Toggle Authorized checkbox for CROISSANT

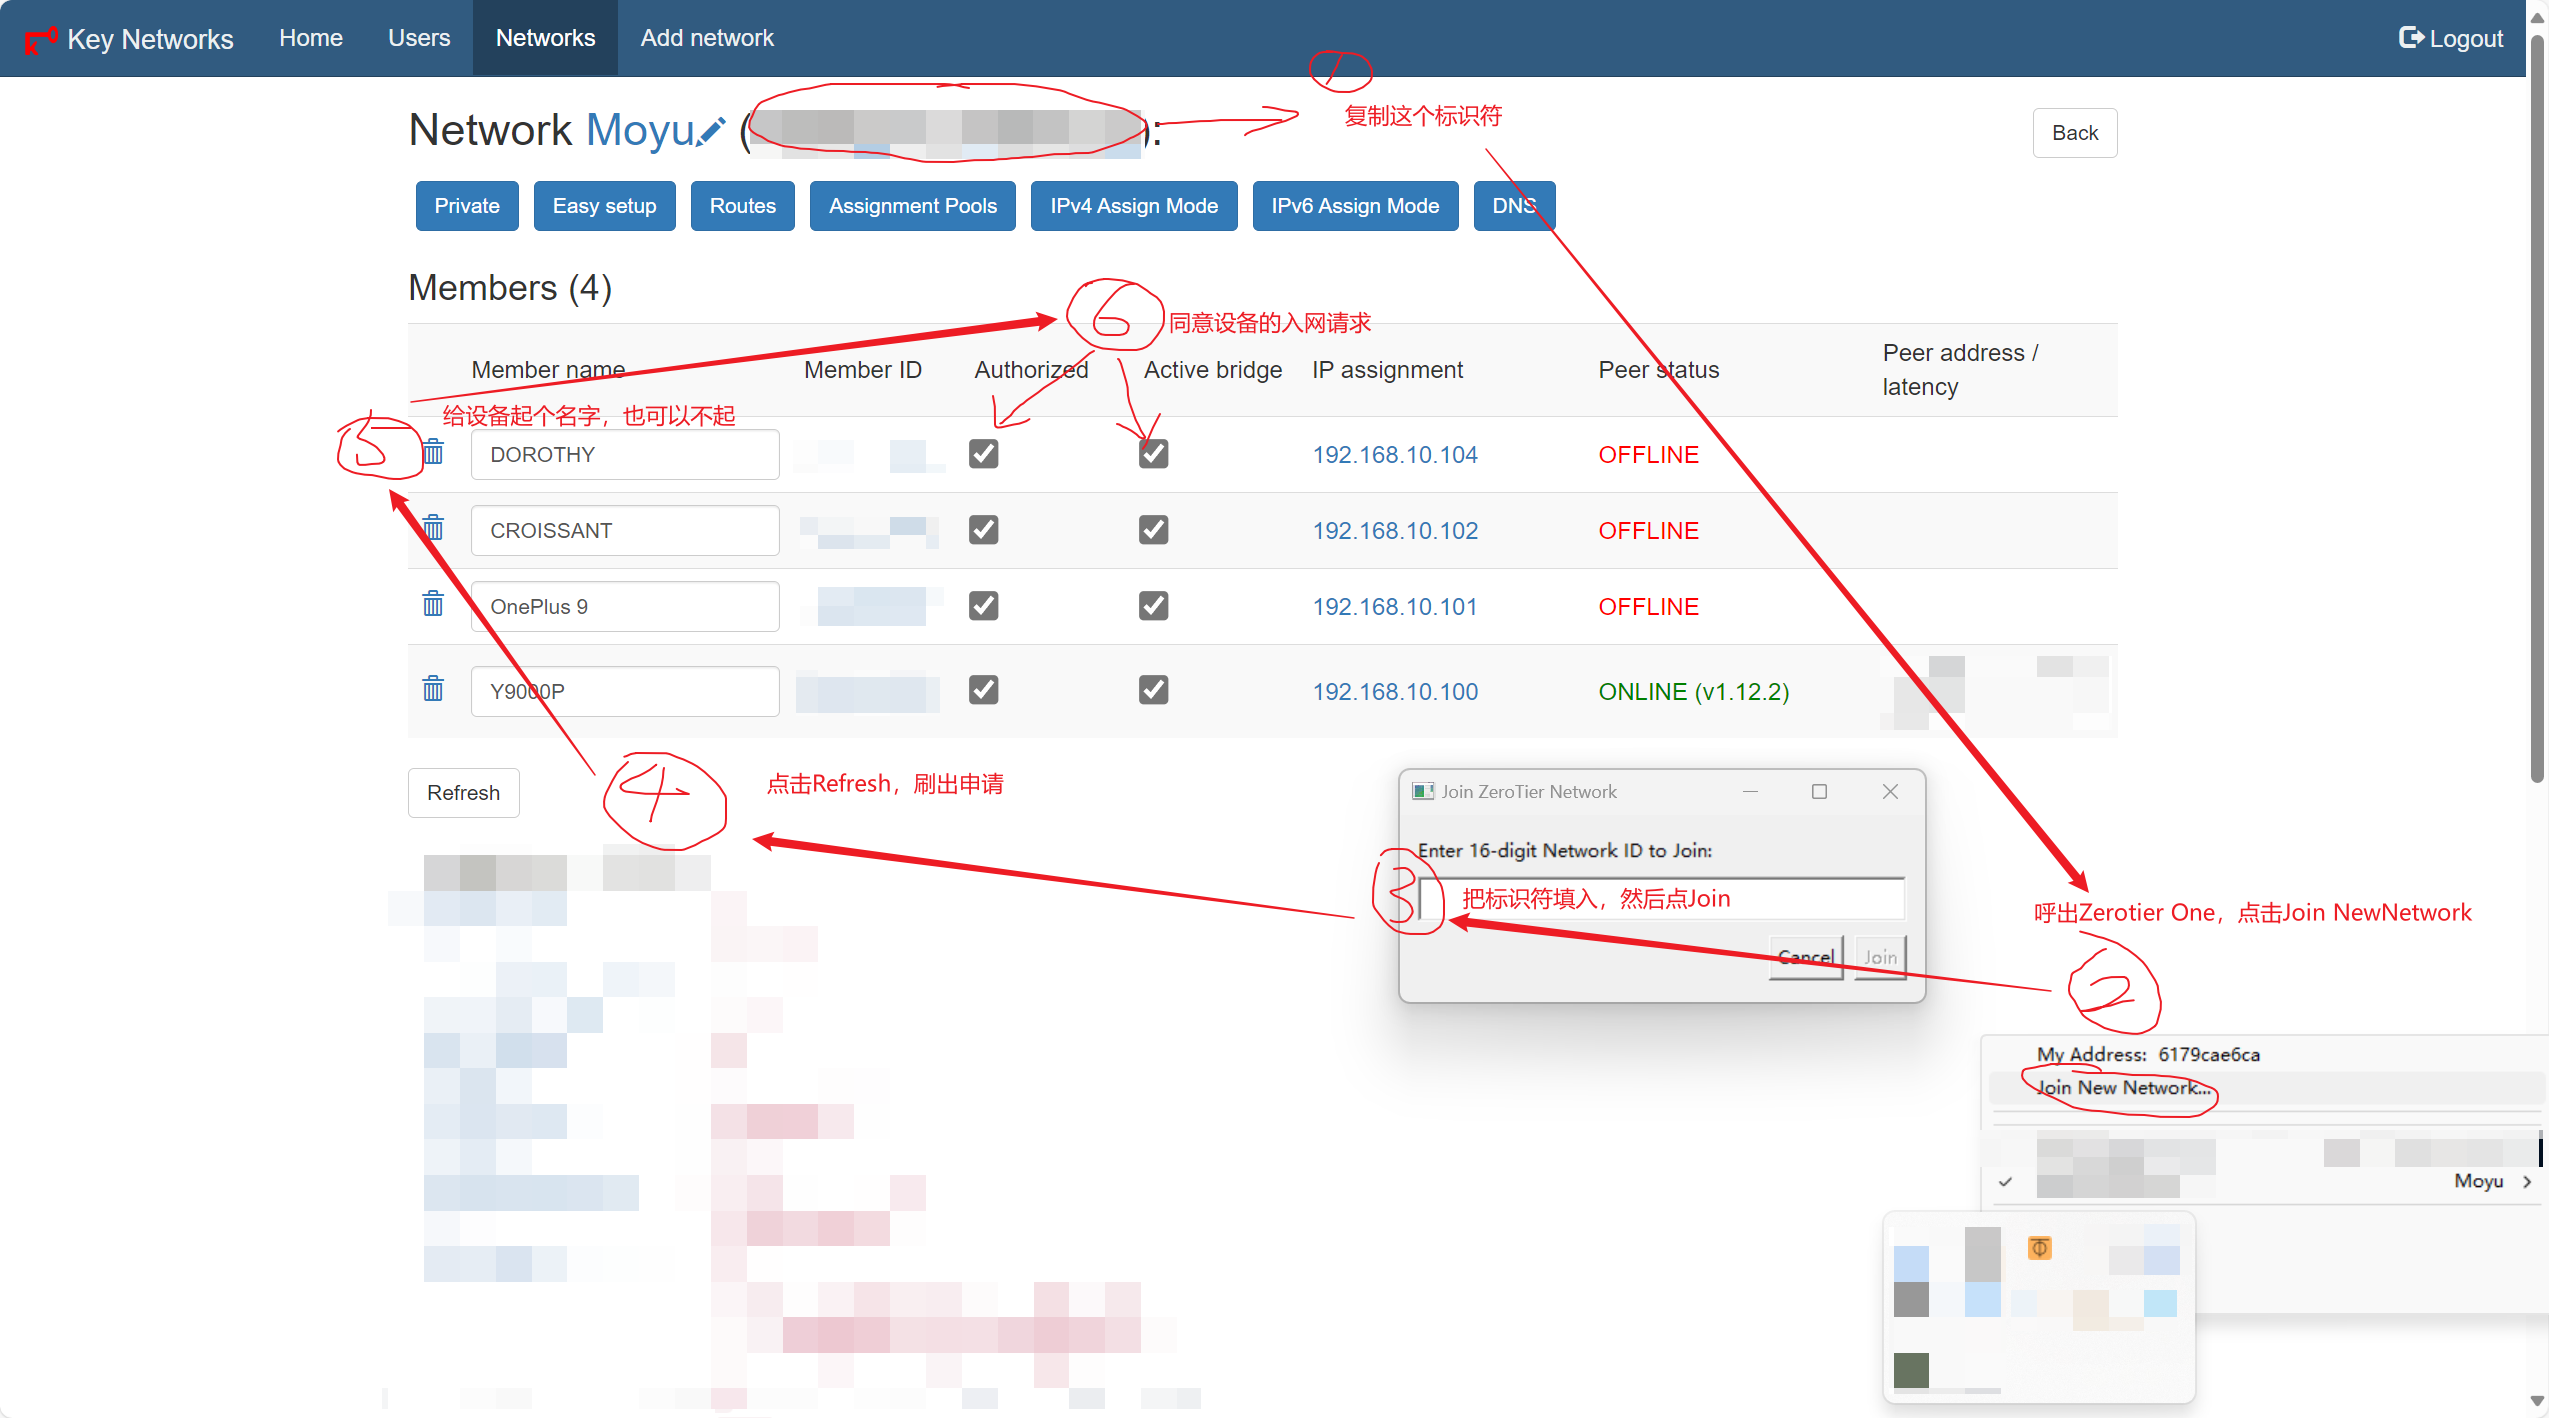(984, 530)
